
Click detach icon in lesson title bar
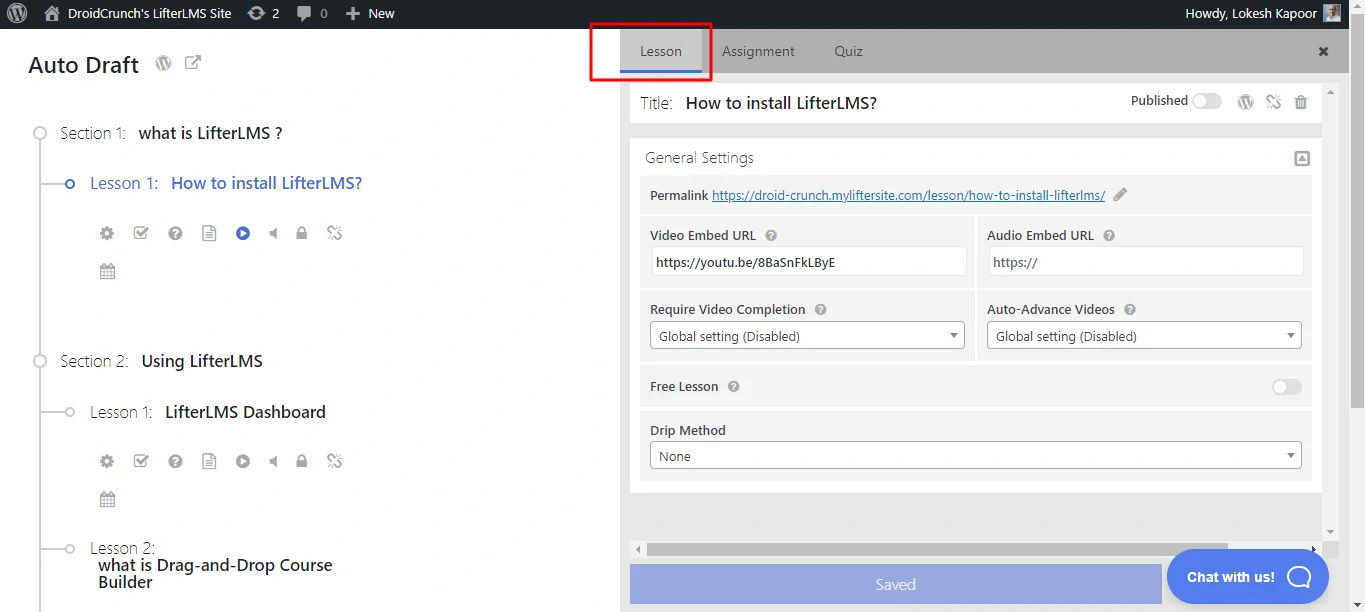1273,101
